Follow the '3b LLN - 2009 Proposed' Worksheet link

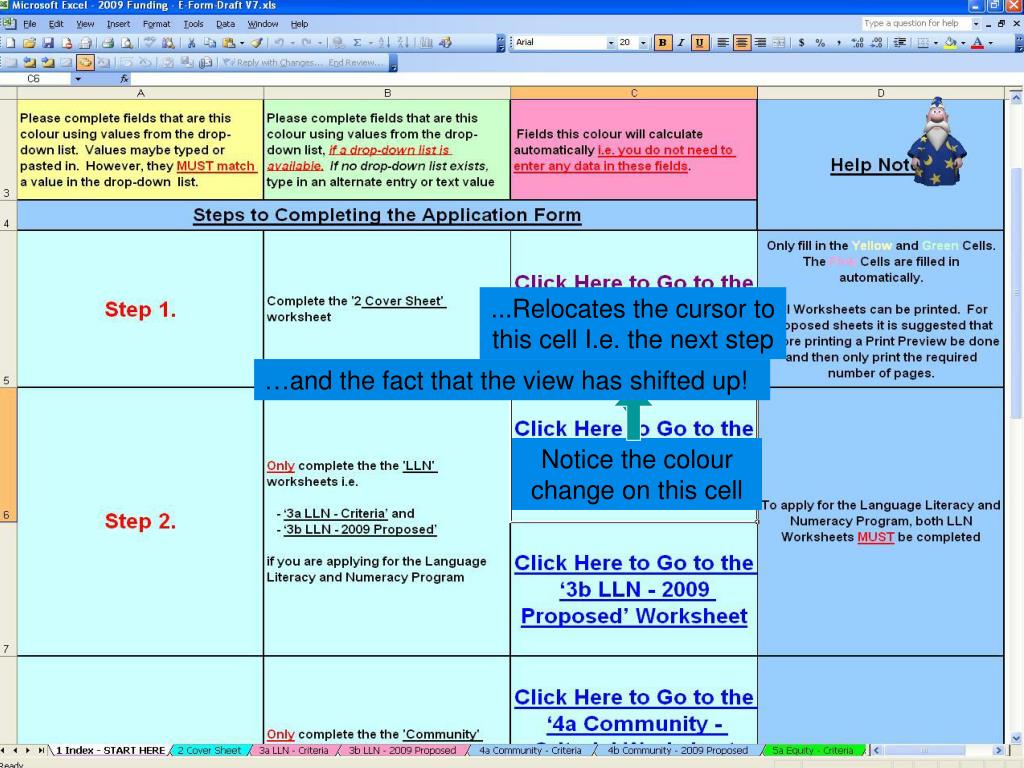pos(634,589)
